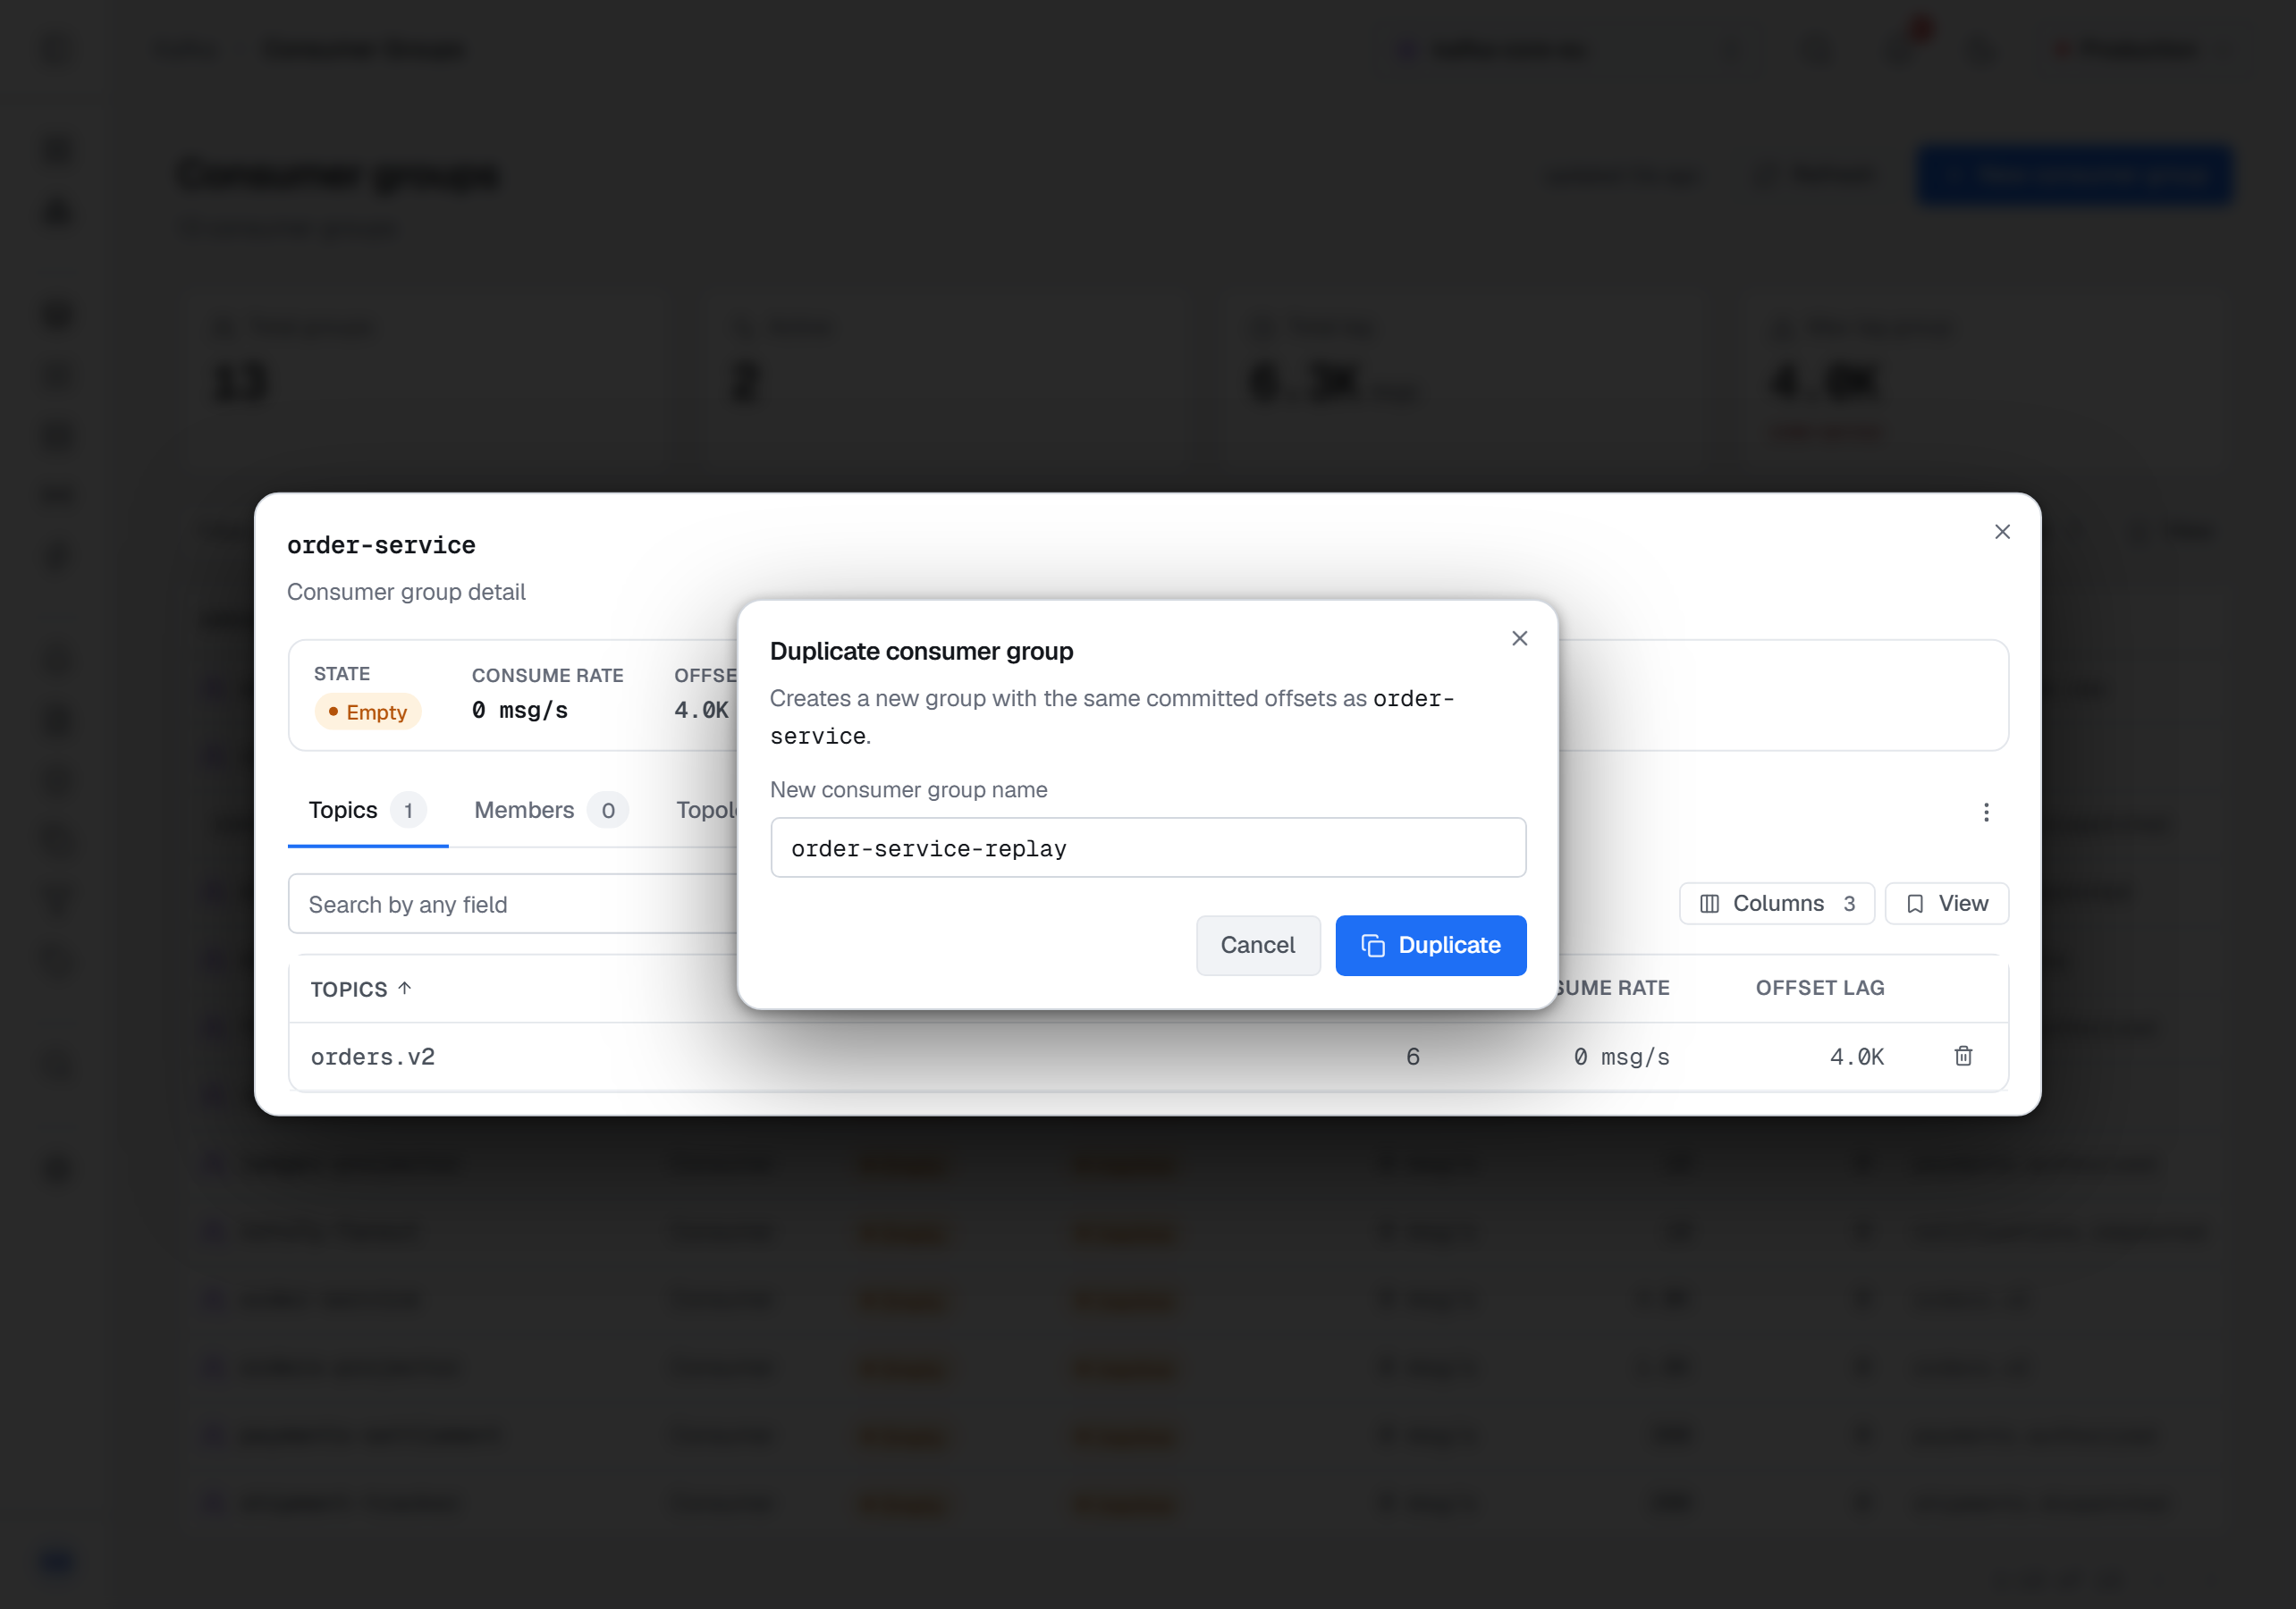Click the 4.0K offset lag cell

(x=1857, y=1057)
